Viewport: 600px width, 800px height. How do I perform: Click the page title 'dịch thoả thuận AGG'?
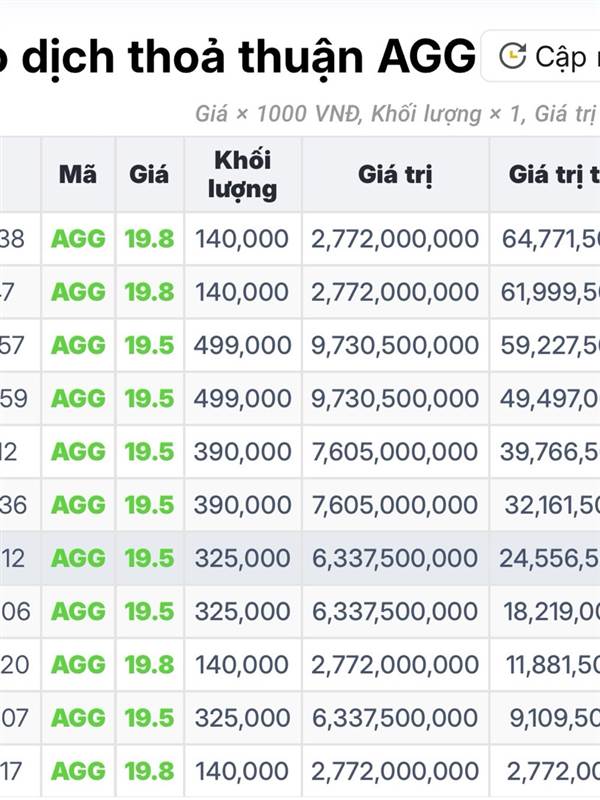(240, 58)
